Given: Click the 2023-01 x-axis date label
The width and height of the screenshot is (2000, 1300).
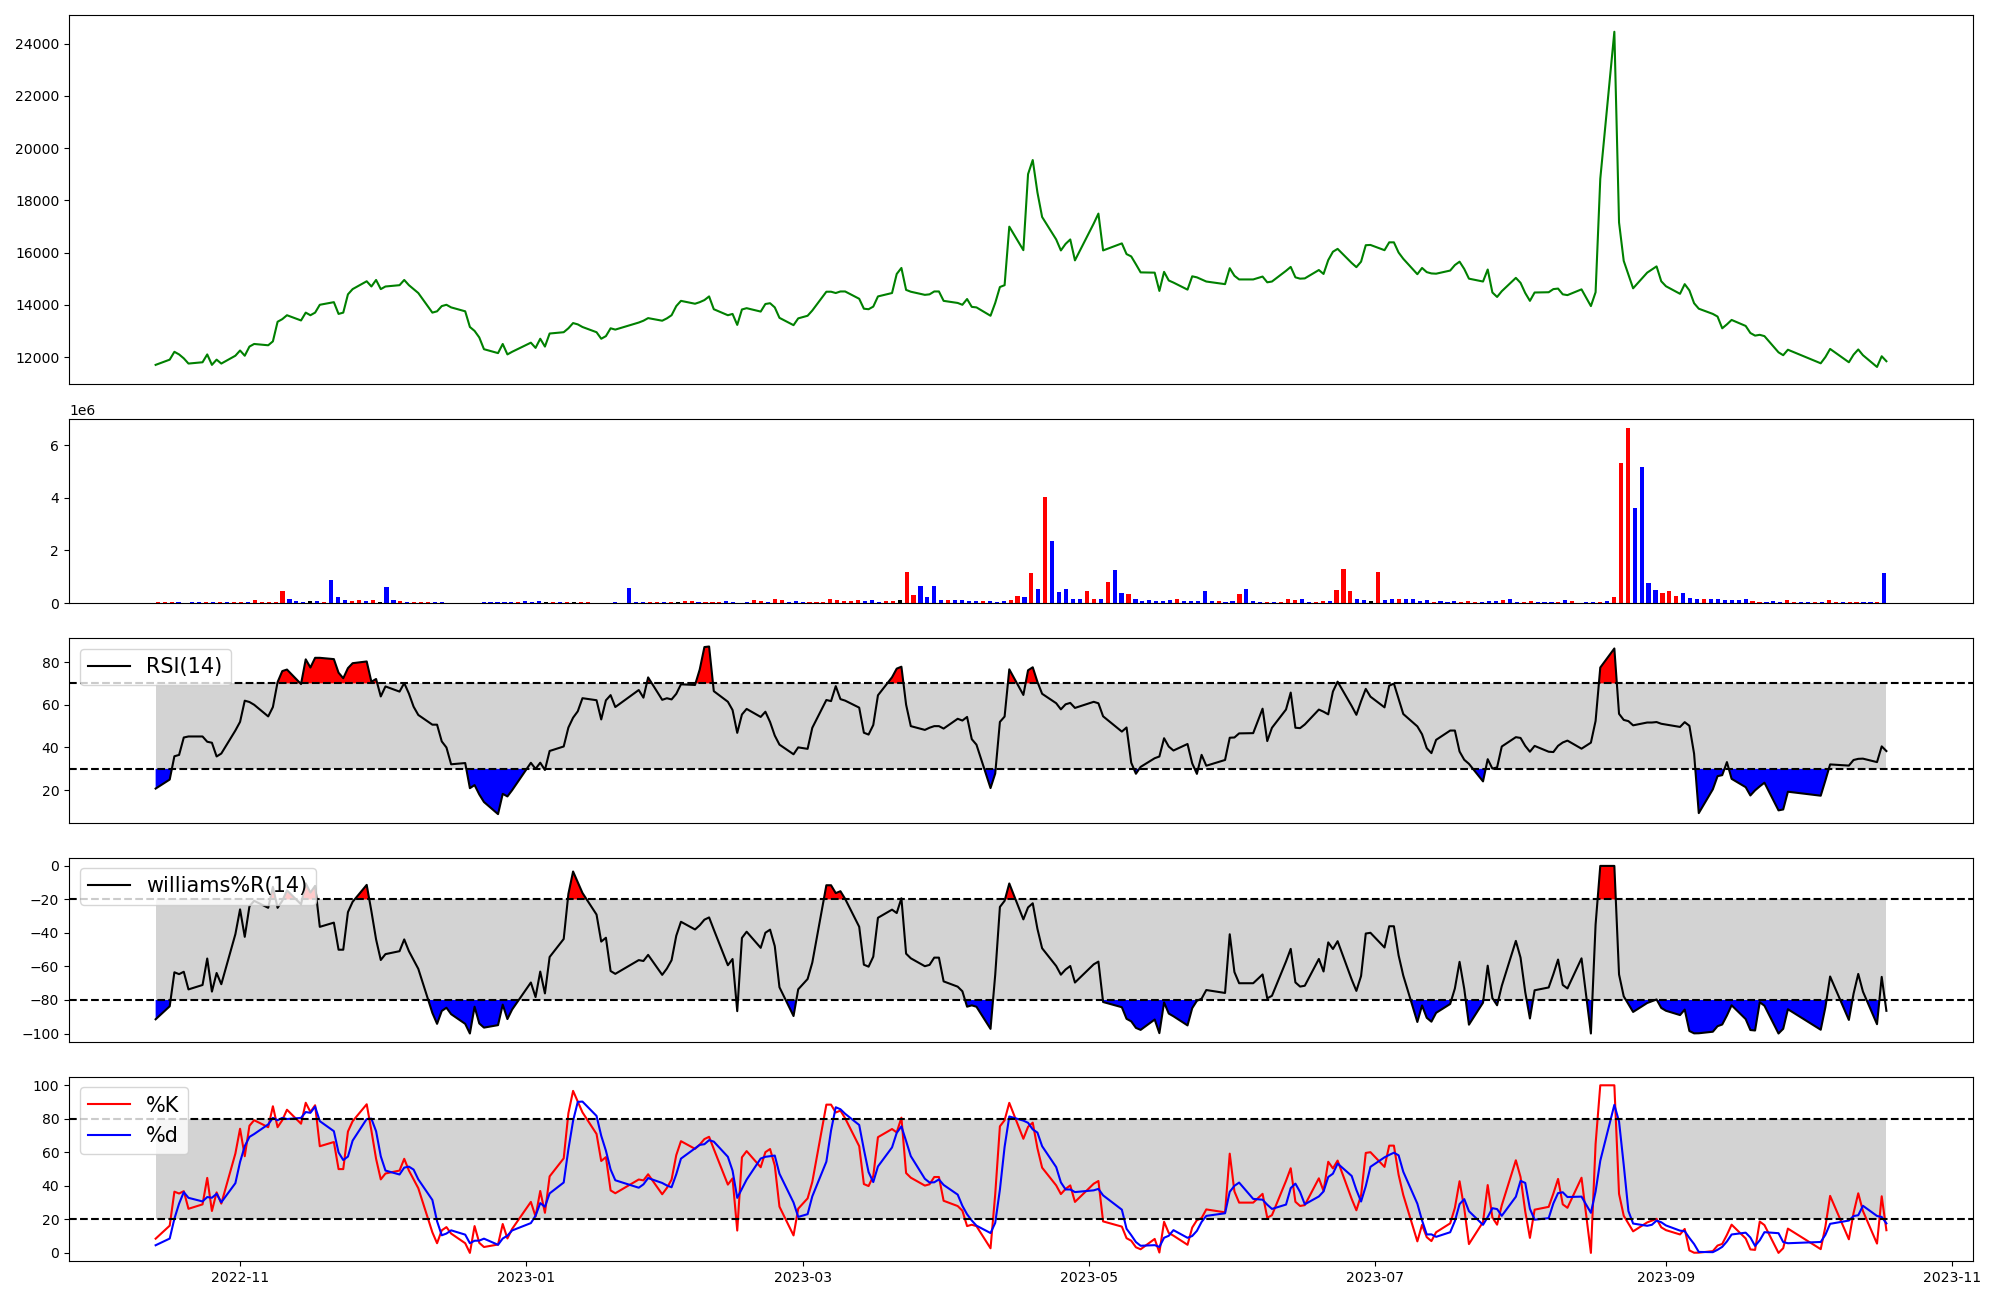Looking at the screenshot, I should (x=526, y=1277).
